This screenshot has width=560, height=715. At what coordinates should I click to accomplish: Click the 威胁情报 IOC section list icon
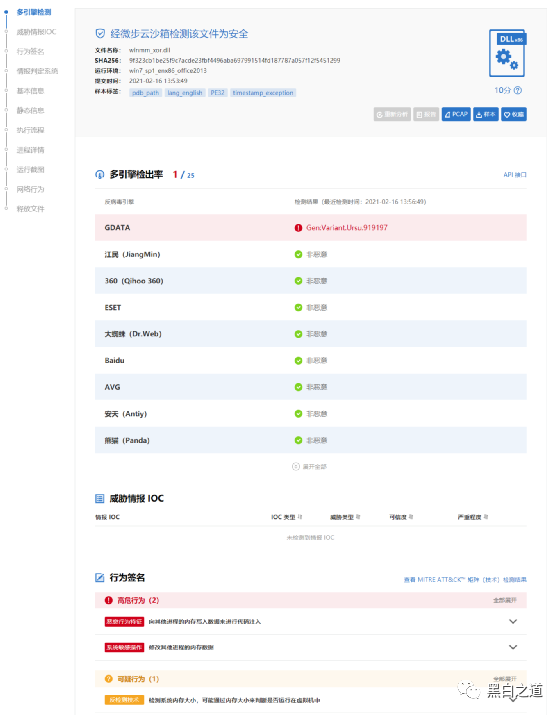pyautogui.click(x=99, y=498)
